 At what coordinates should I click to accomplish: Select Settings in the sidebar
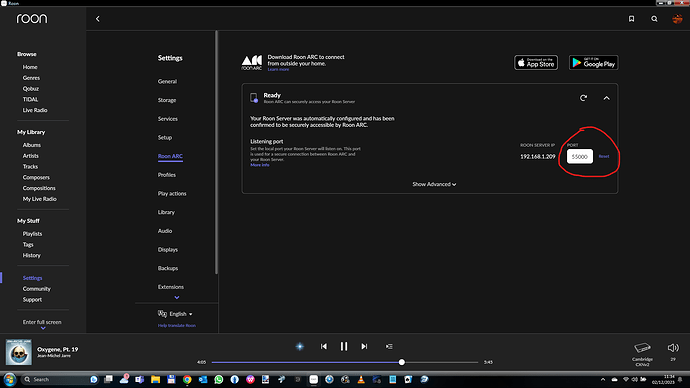(33, 278)
